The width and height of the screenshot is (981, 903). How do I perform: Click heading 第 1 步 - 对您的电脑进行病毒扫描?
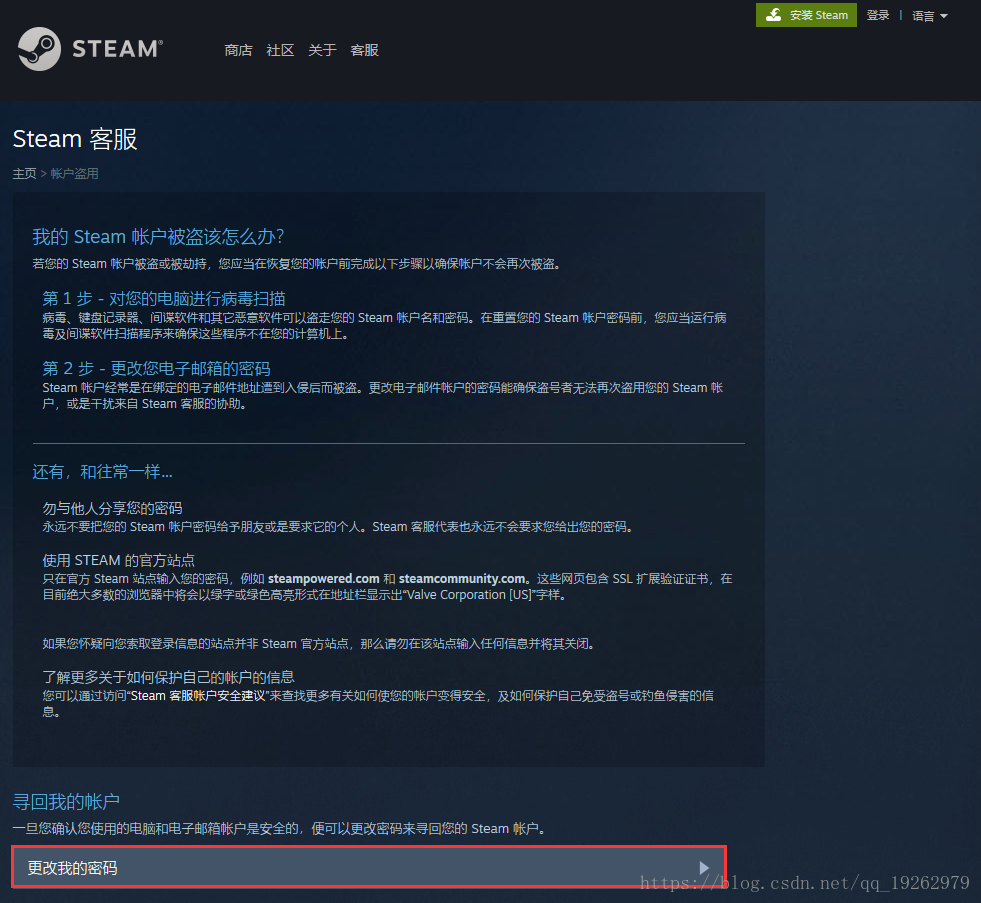[164, 298]
